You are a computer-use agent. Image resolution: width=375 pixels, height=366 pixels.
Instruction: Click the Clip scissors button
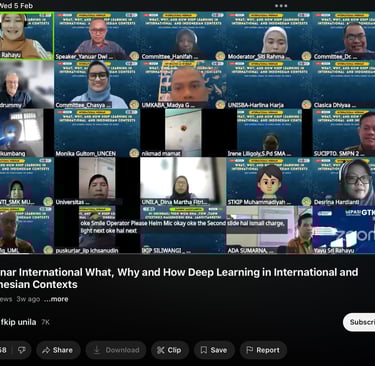tap(170, 350)
